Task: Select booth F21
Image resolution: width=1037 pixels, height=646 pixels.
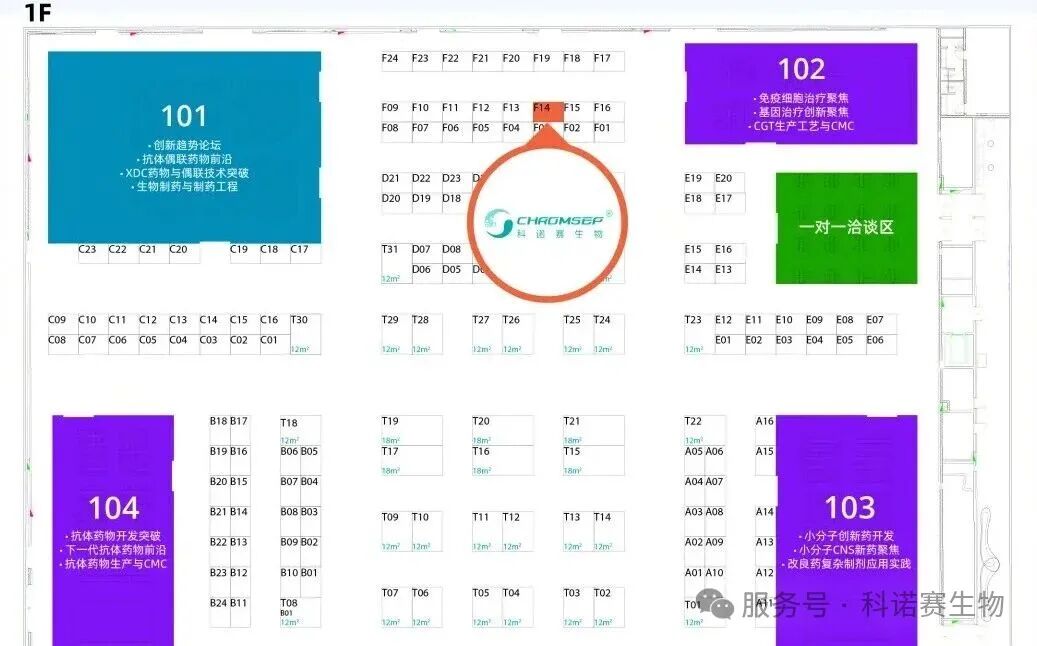Action: (x=487, y=61)
